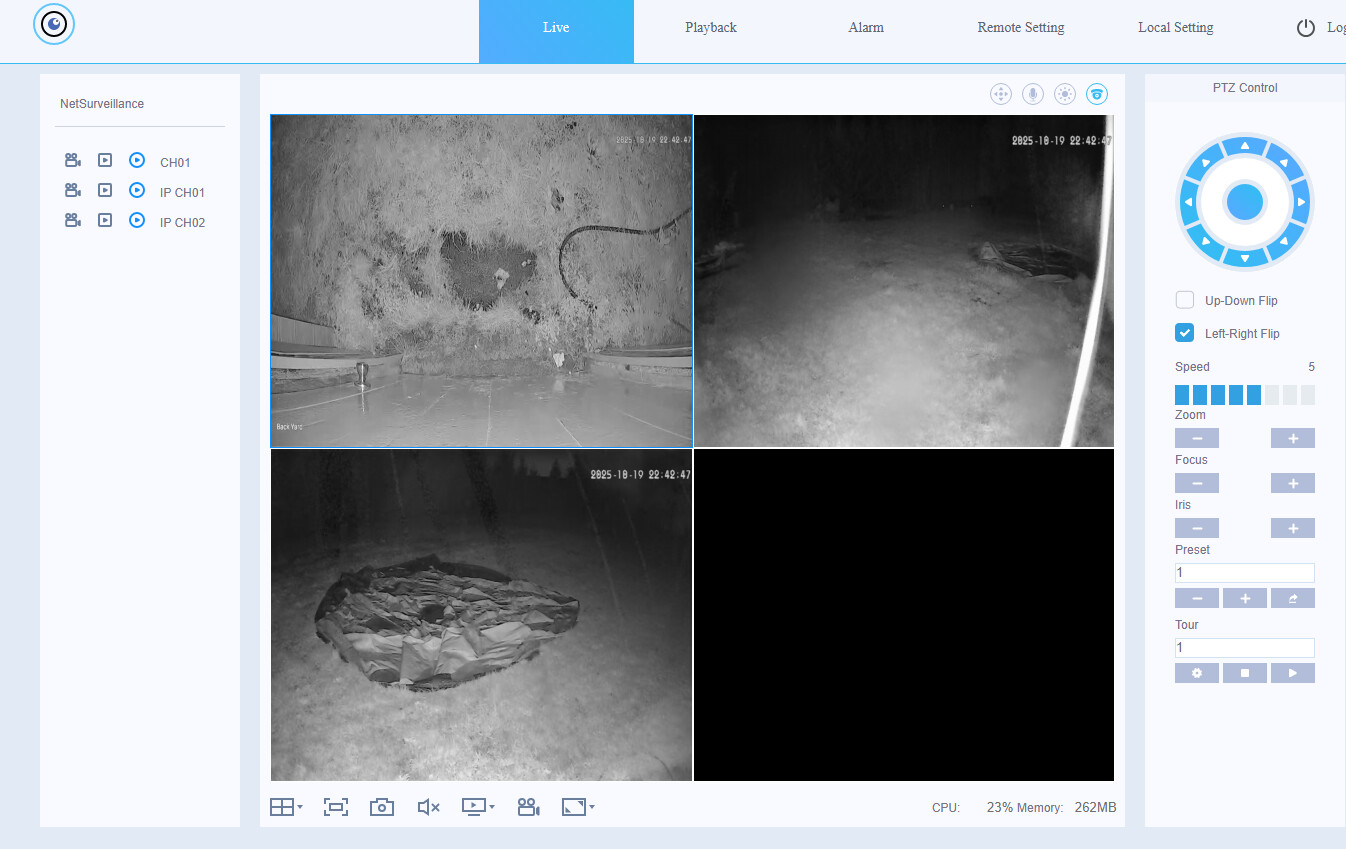Toggle the blue dome camera icon above grid
This screenshot has width=1346, height=849.
pos(1097,94)
